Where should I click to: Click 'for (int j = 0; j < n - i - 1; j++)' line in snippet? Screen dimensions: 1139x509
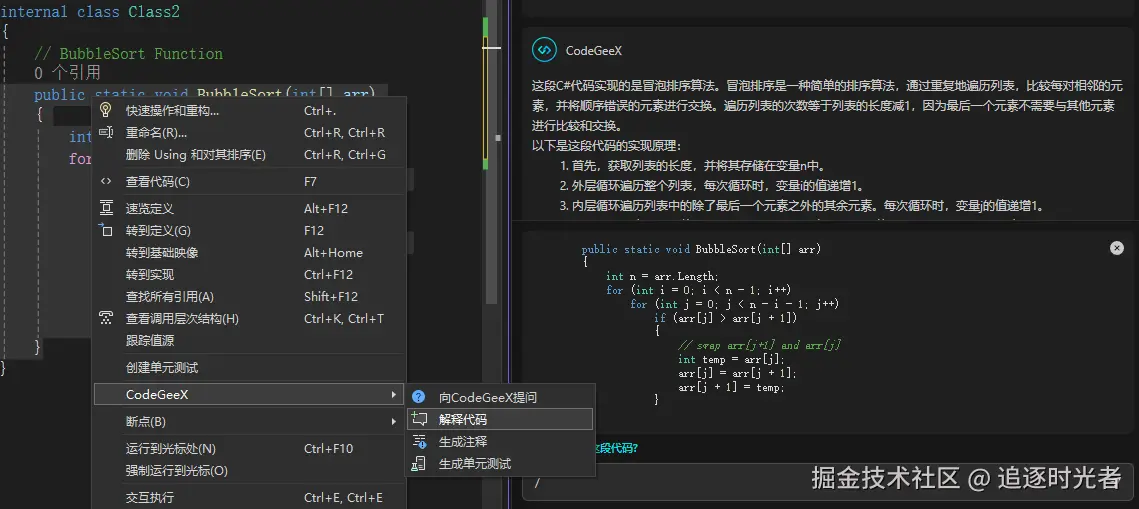(x=734, y=304)
